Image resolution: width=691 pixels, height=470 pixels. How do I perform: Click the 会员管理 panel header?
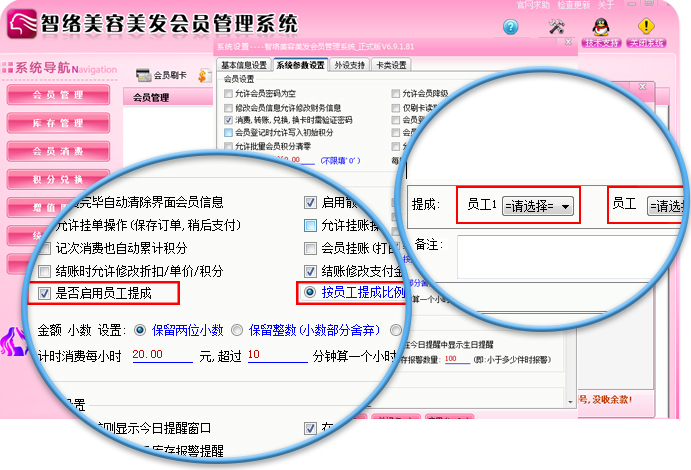pyautogui.click(x=168, y=97)
